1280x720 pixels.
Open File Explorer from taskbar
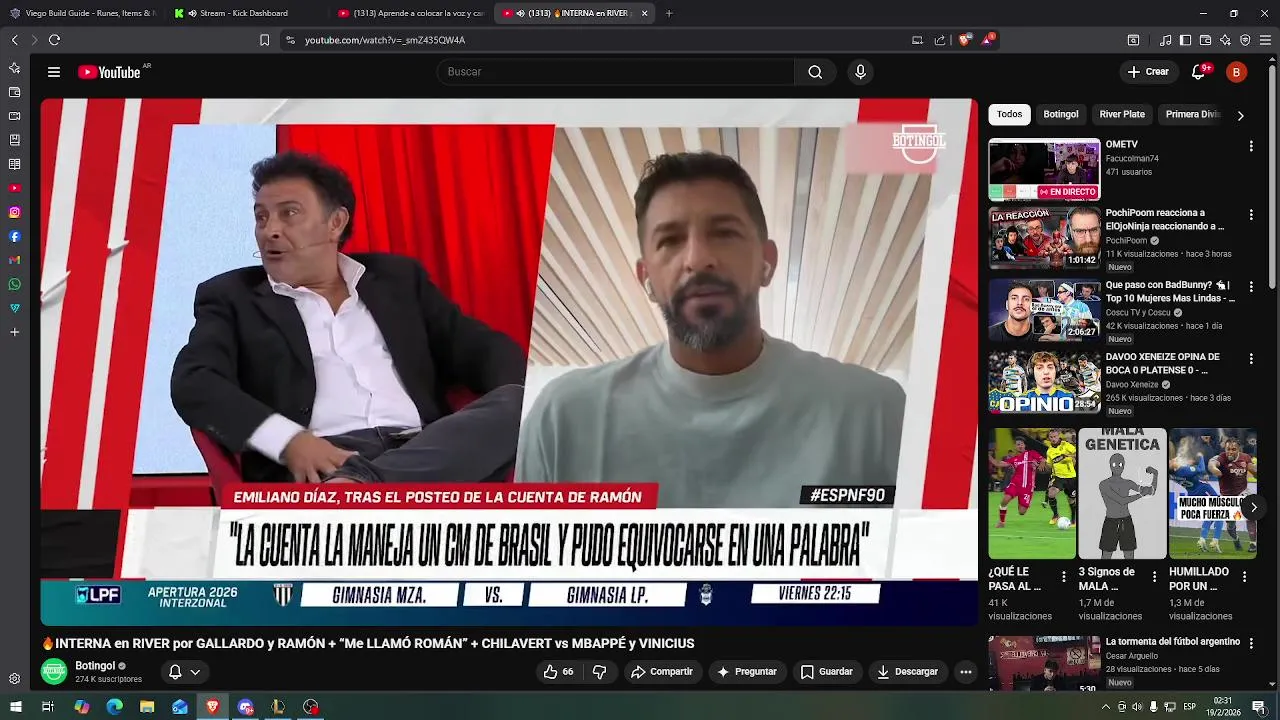[x=147, y=707]
